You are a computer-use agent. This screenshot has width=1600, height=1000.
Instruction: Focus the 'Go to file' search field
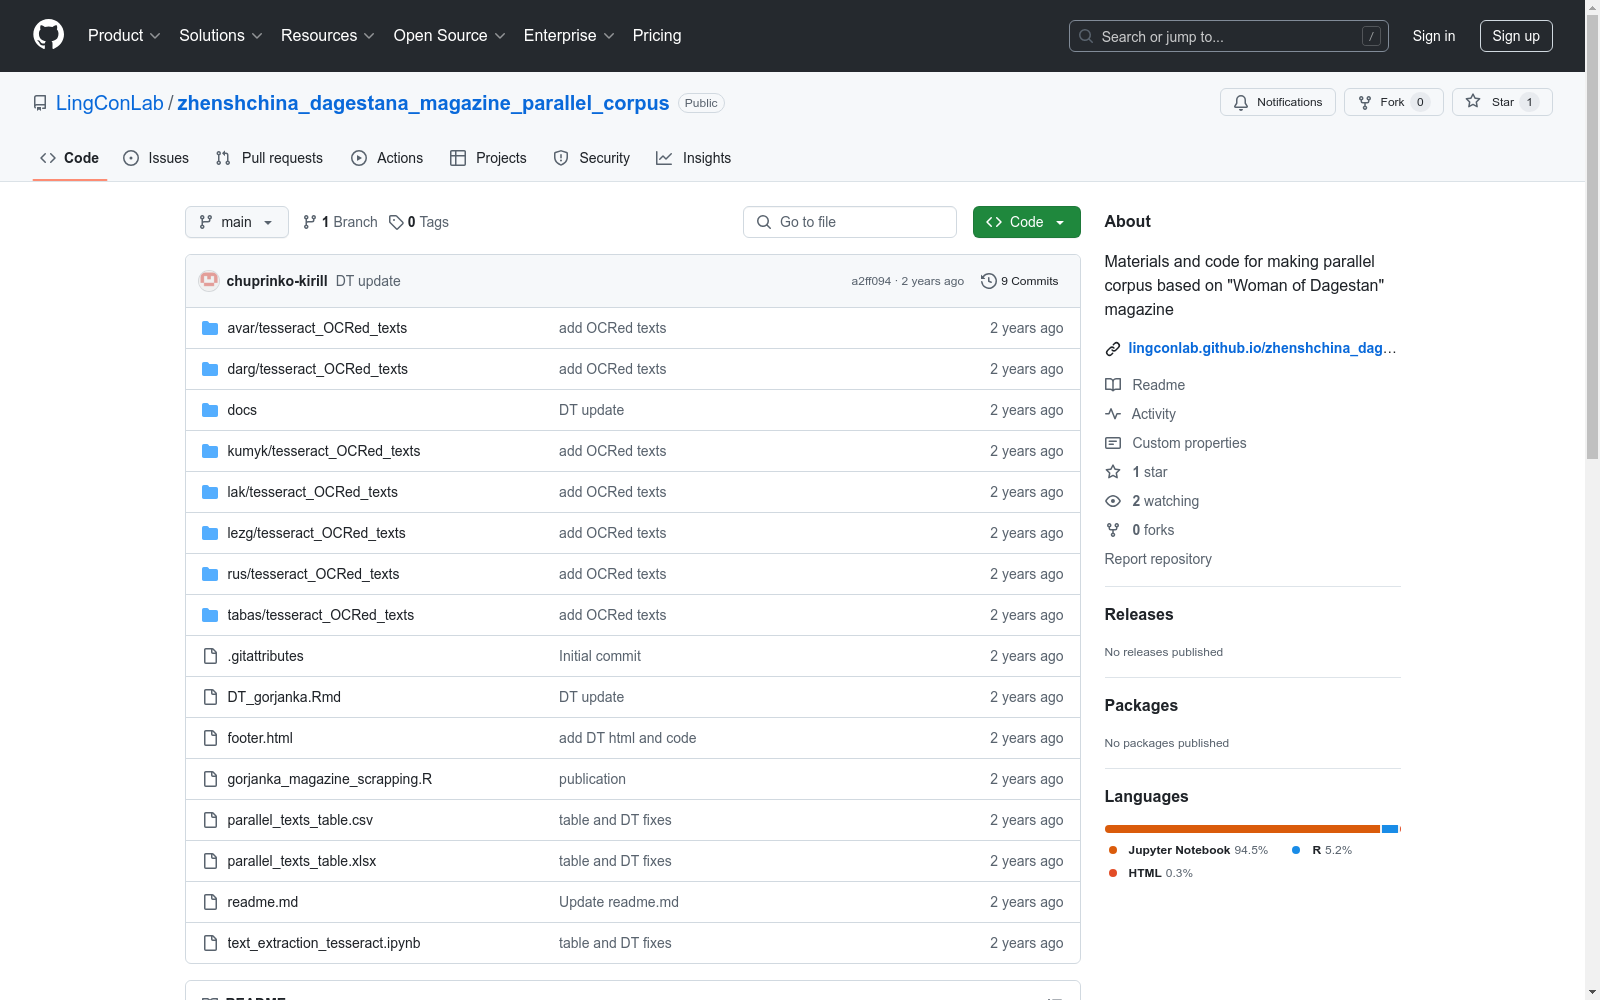click(850, 222)
